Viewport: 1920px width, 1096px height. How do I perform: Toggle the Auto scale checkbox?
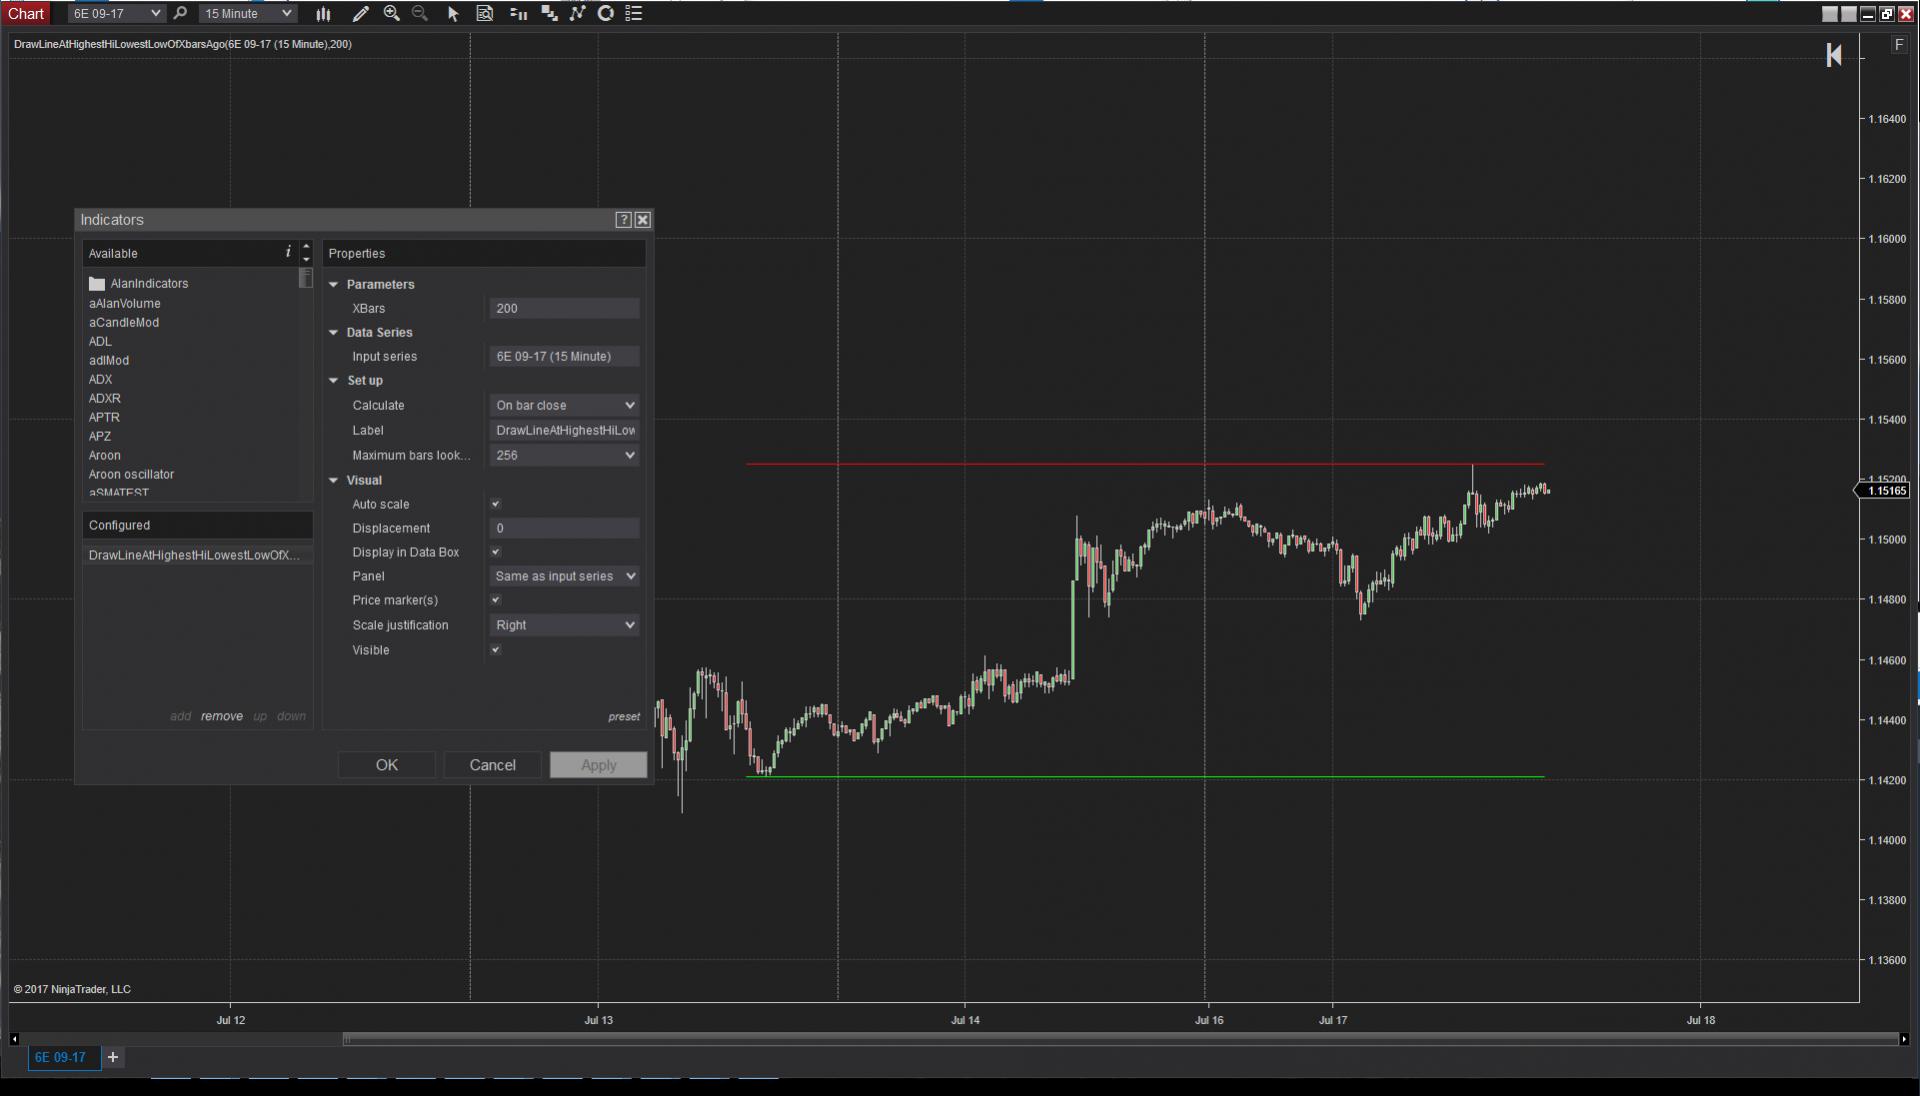[x=495, y=504]
